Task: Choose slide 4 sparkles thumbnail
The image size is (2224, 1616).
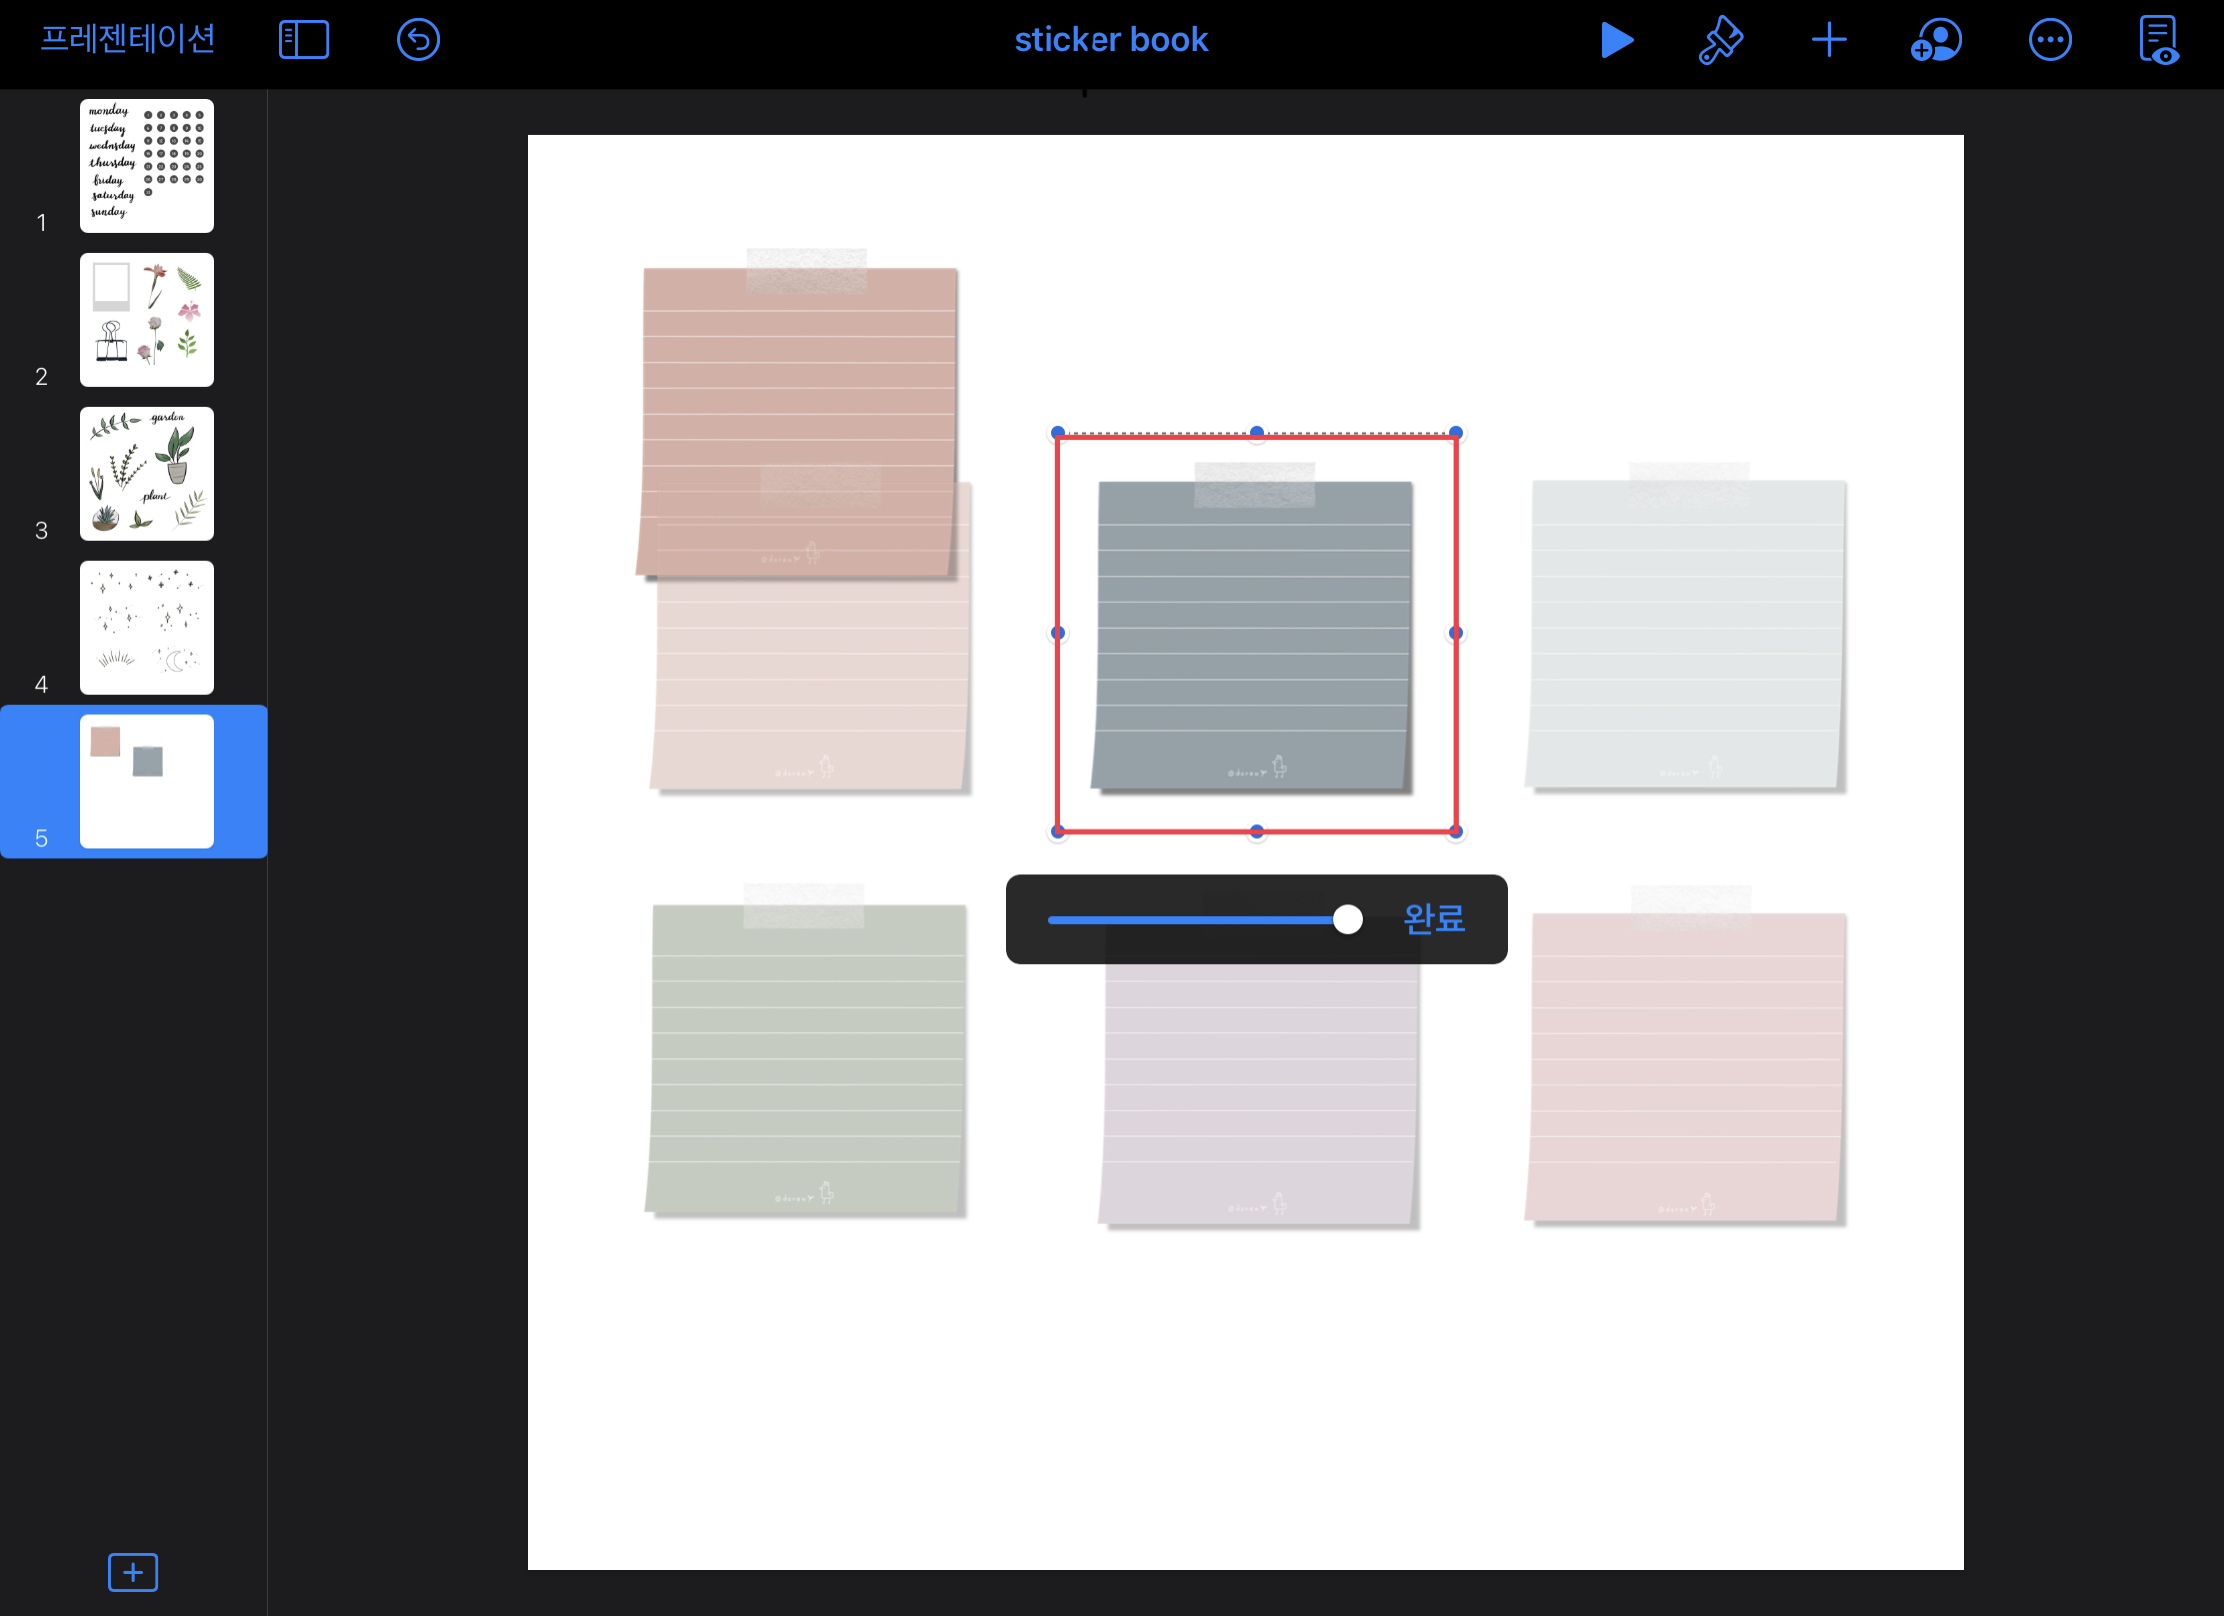Action: pyautogui.click(x=147, y=628)
